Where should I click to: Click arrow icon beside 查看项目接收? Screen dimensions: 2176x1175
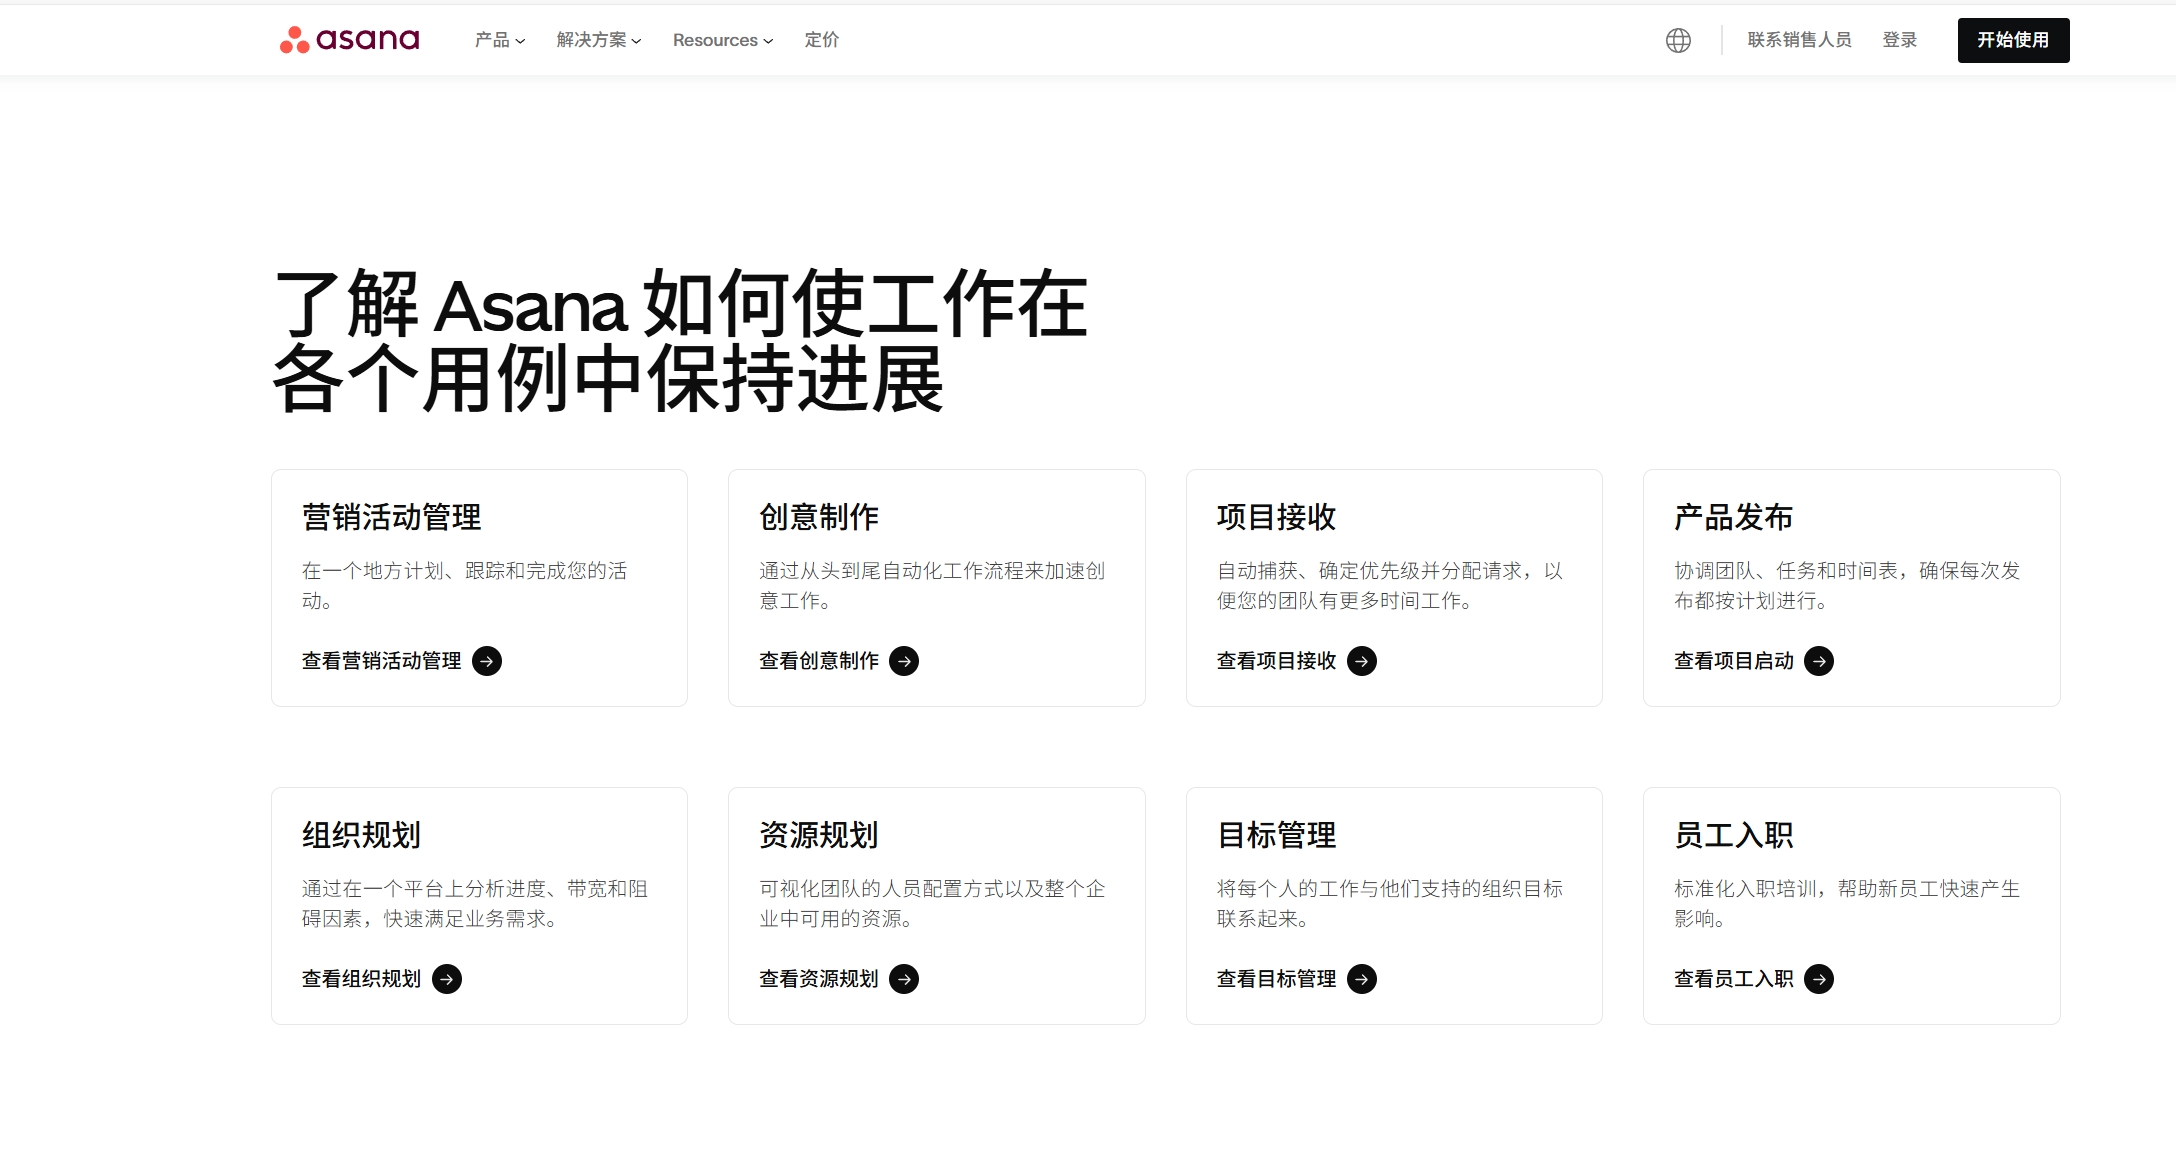coord(1362,661)
